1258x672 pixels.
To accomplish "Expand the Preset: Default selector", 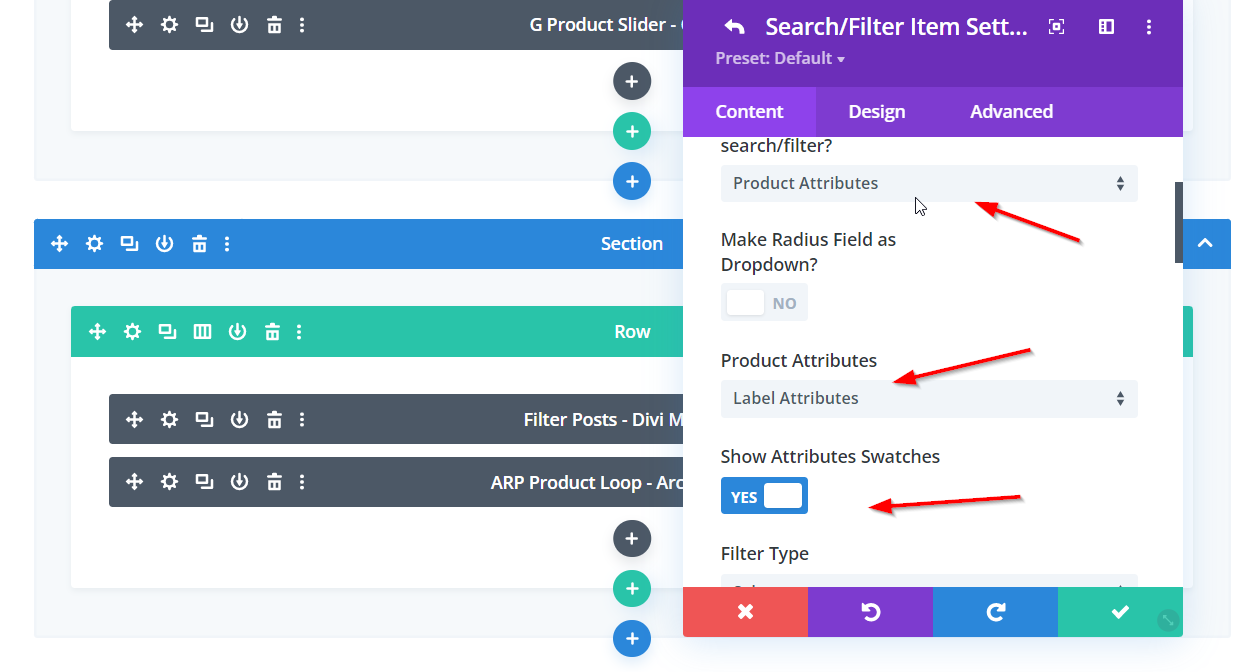I will [780, 59].
